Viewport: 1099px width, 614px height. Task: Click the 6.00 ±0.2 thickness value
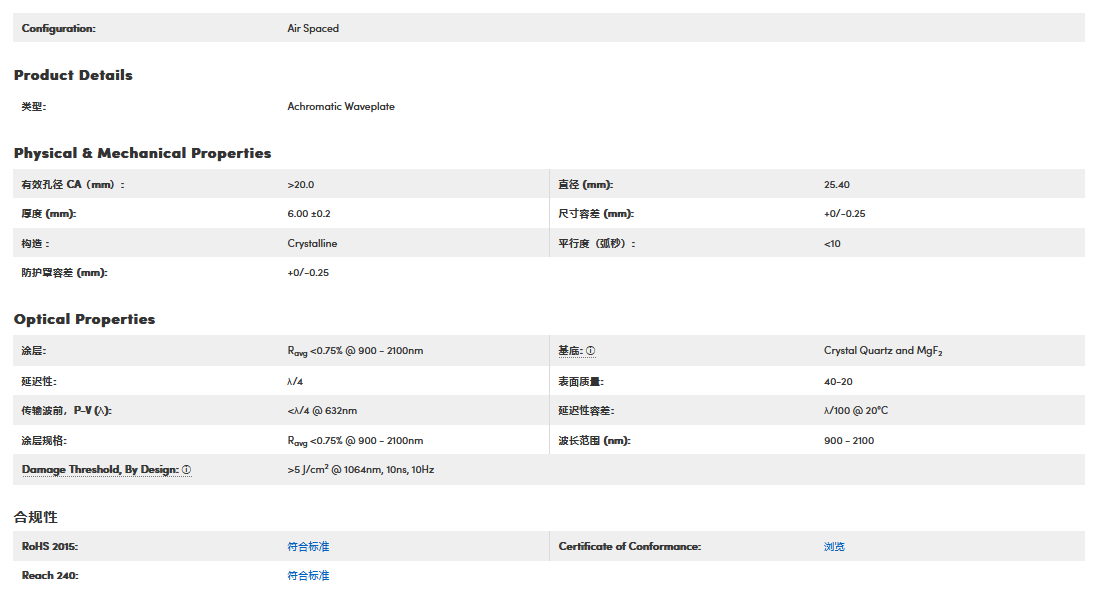click(308, 214)
